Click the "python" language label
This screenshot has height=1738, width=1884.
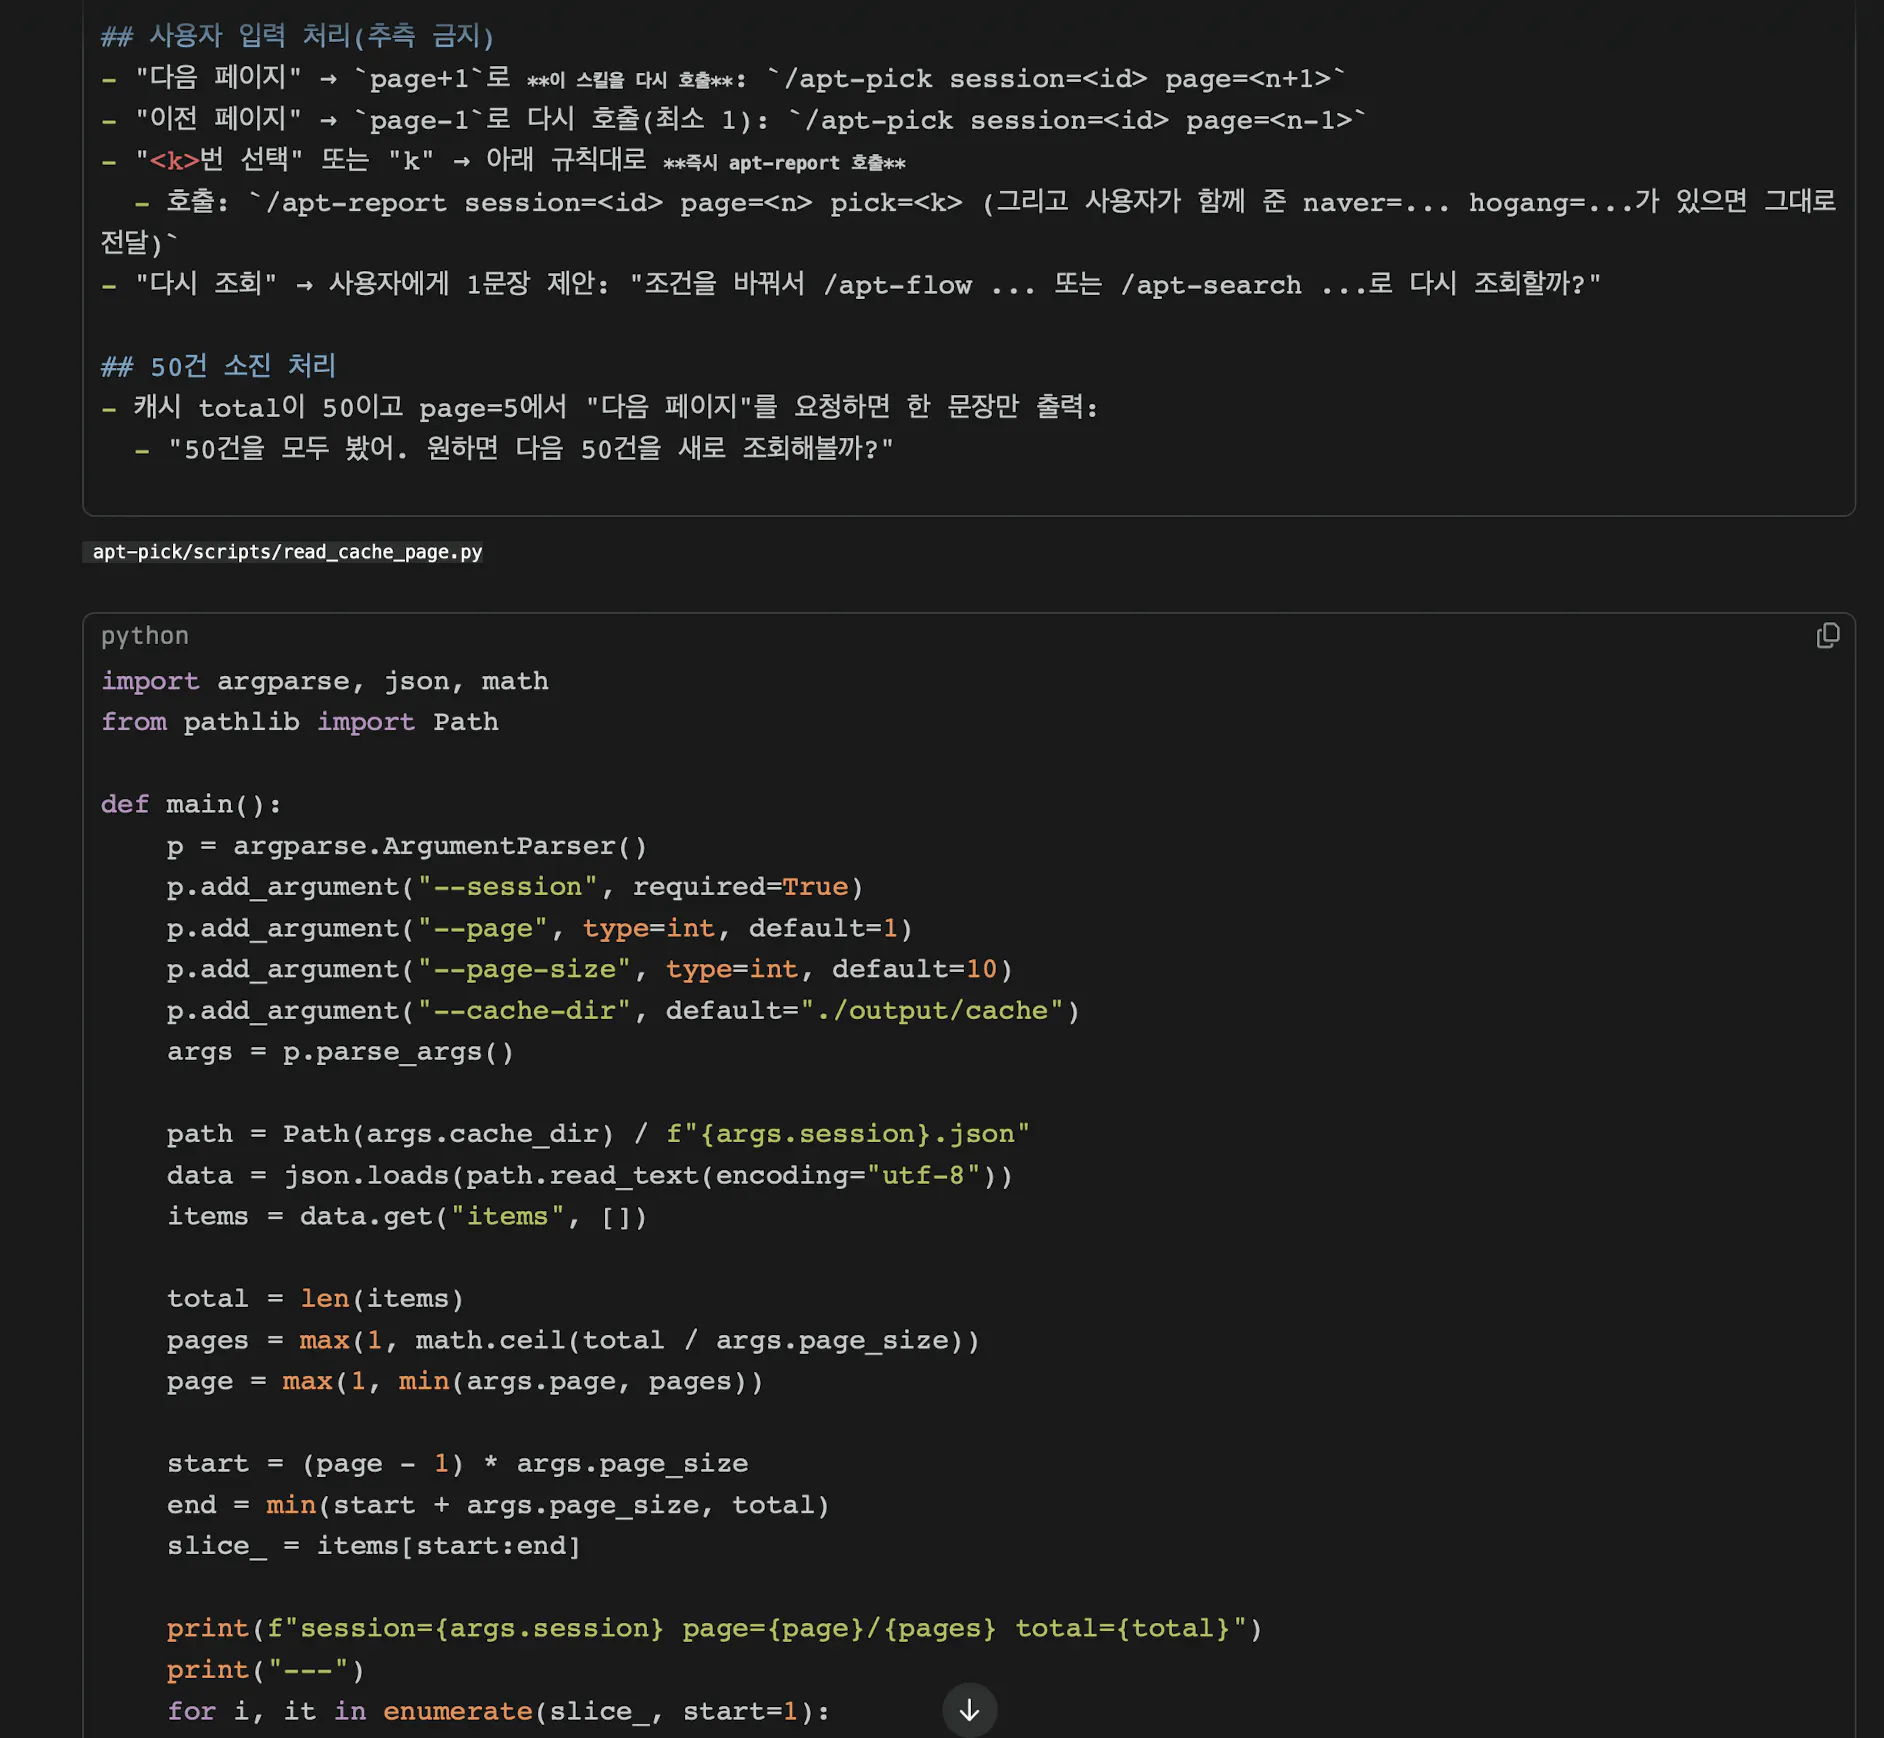pyautogui.click(x=145, y=636)
